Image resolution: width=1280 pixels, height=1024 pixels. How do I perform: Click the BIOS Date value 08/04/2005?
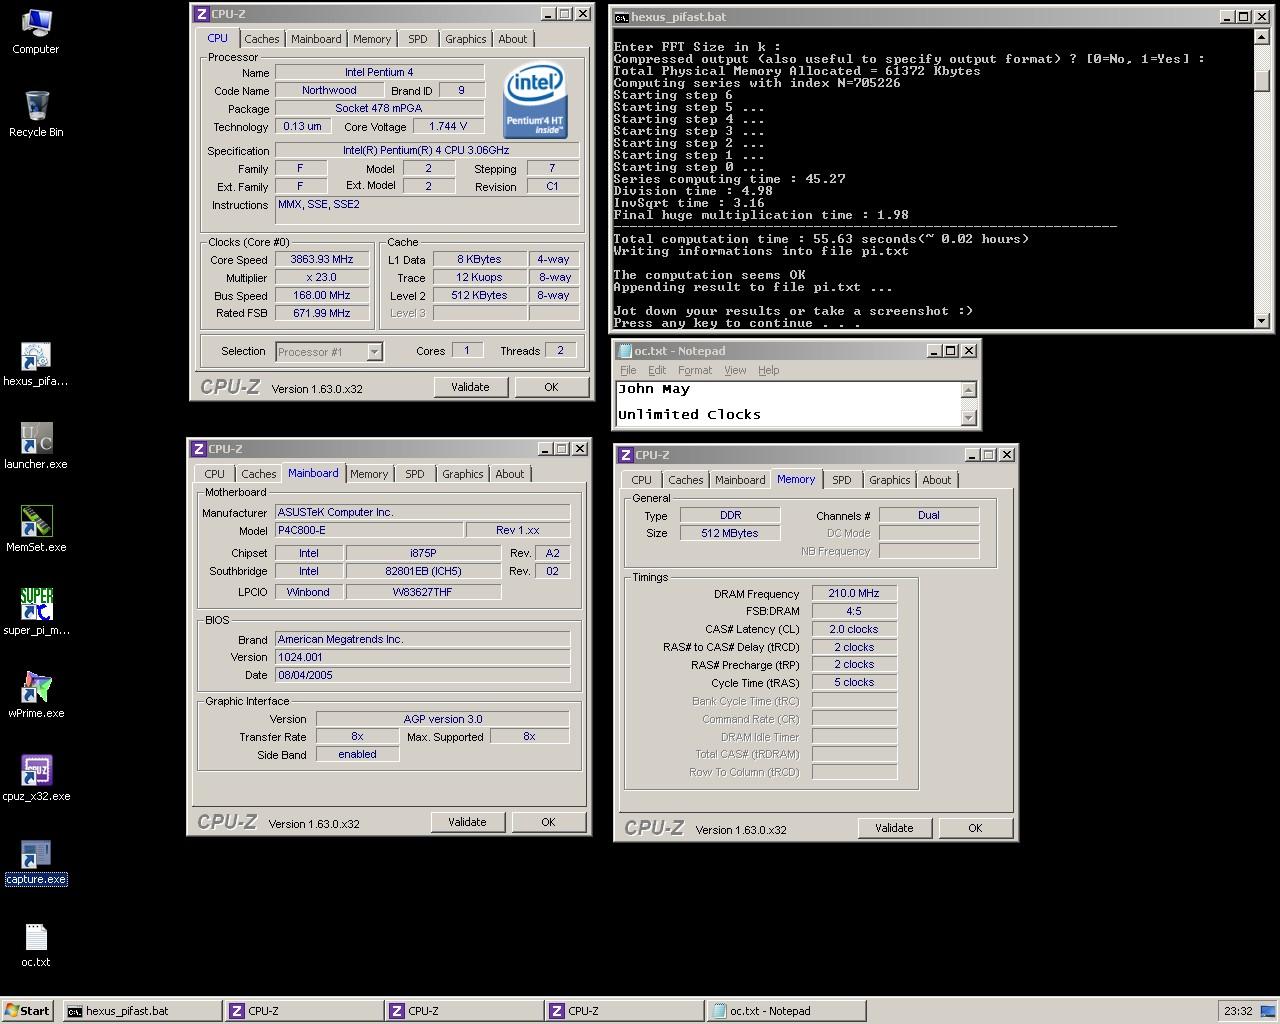click(x=422, y=675)
